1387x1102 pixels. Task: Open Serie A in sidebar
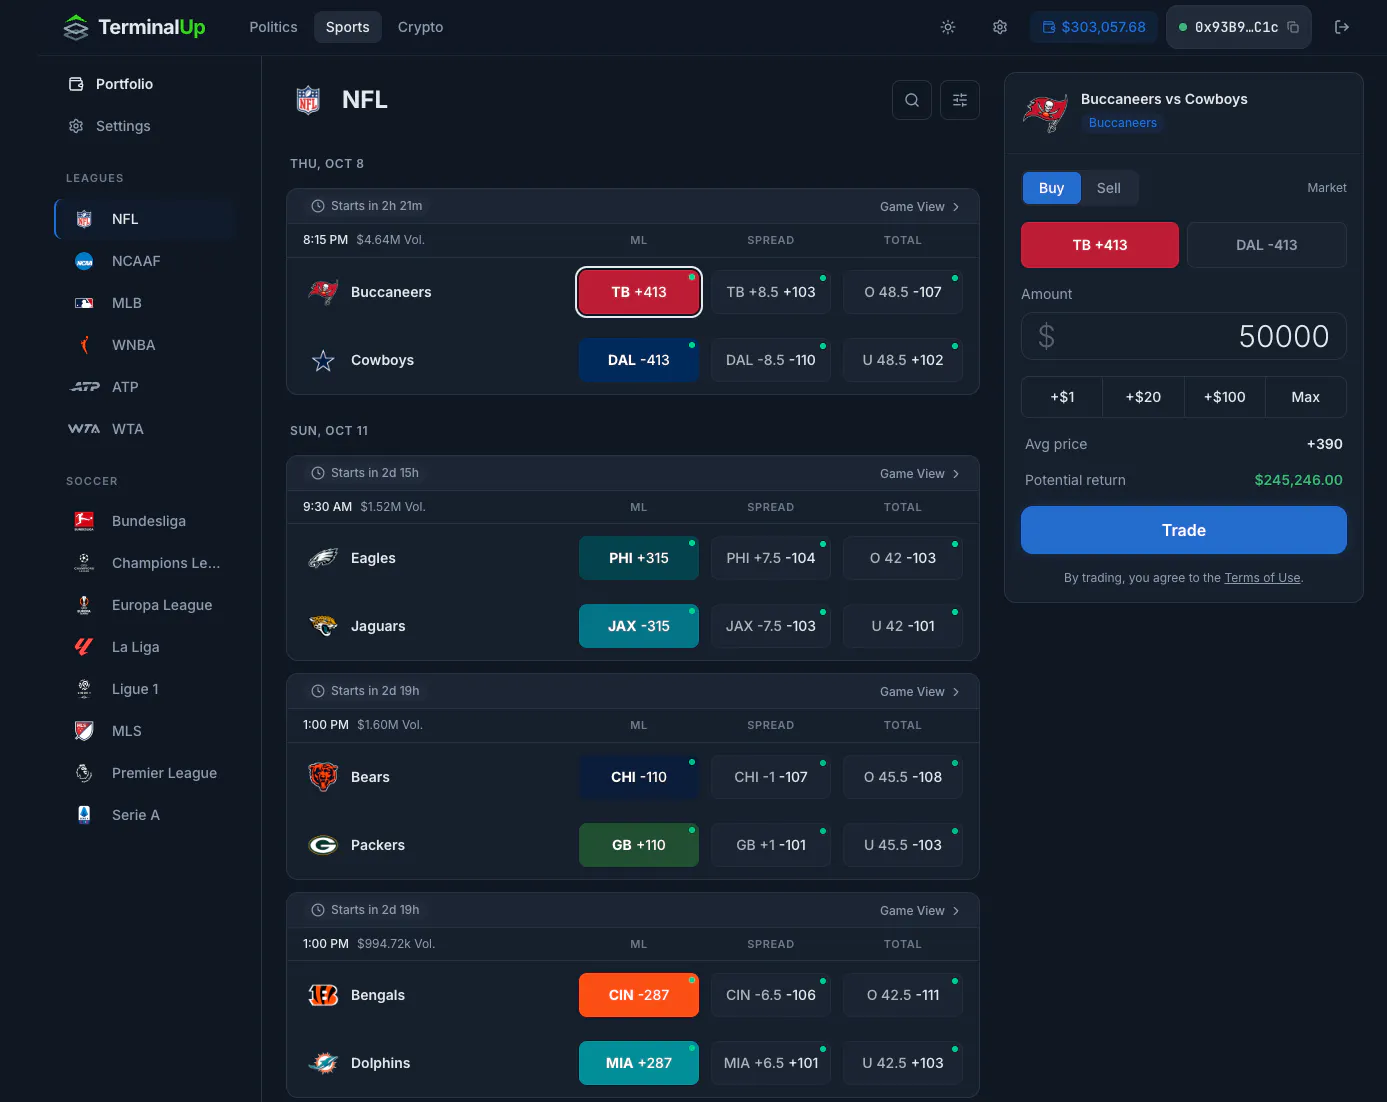click(x=145, y=815)
